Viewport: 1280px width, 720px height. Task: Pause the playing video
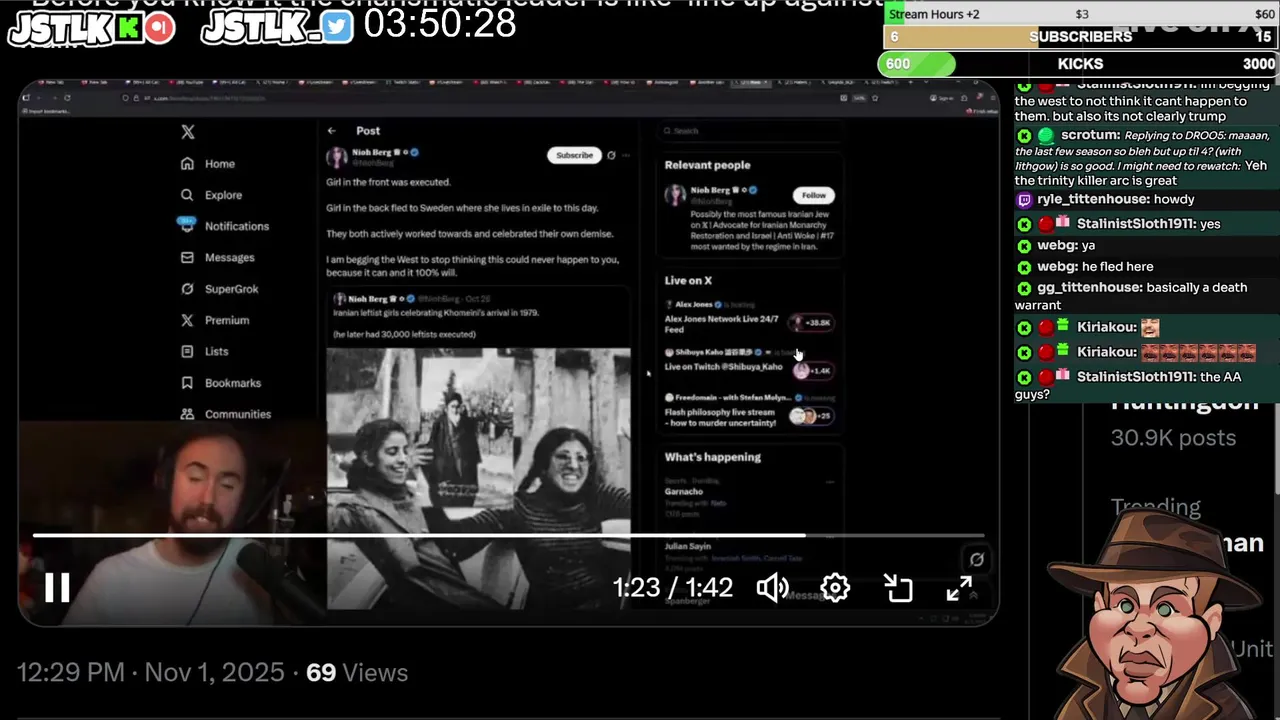[x=57, y=588]
